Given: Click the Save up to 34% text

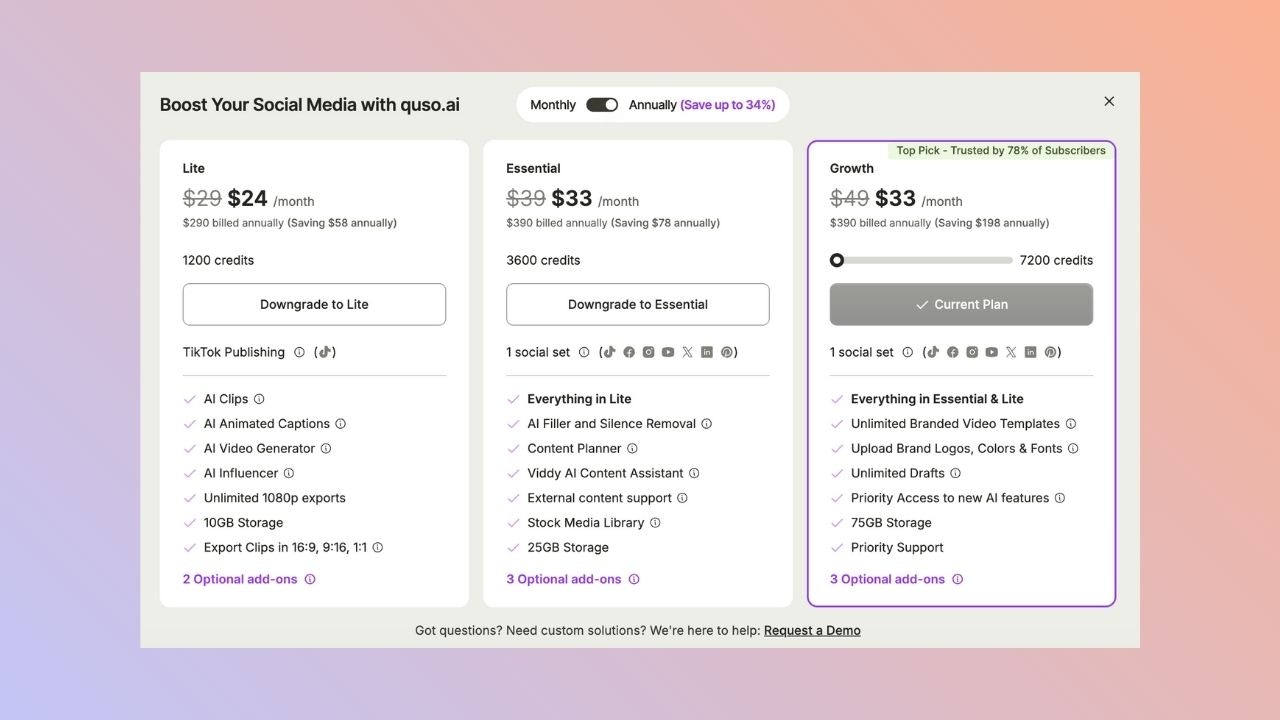Looking at the screenshot, I should (728, 105).
